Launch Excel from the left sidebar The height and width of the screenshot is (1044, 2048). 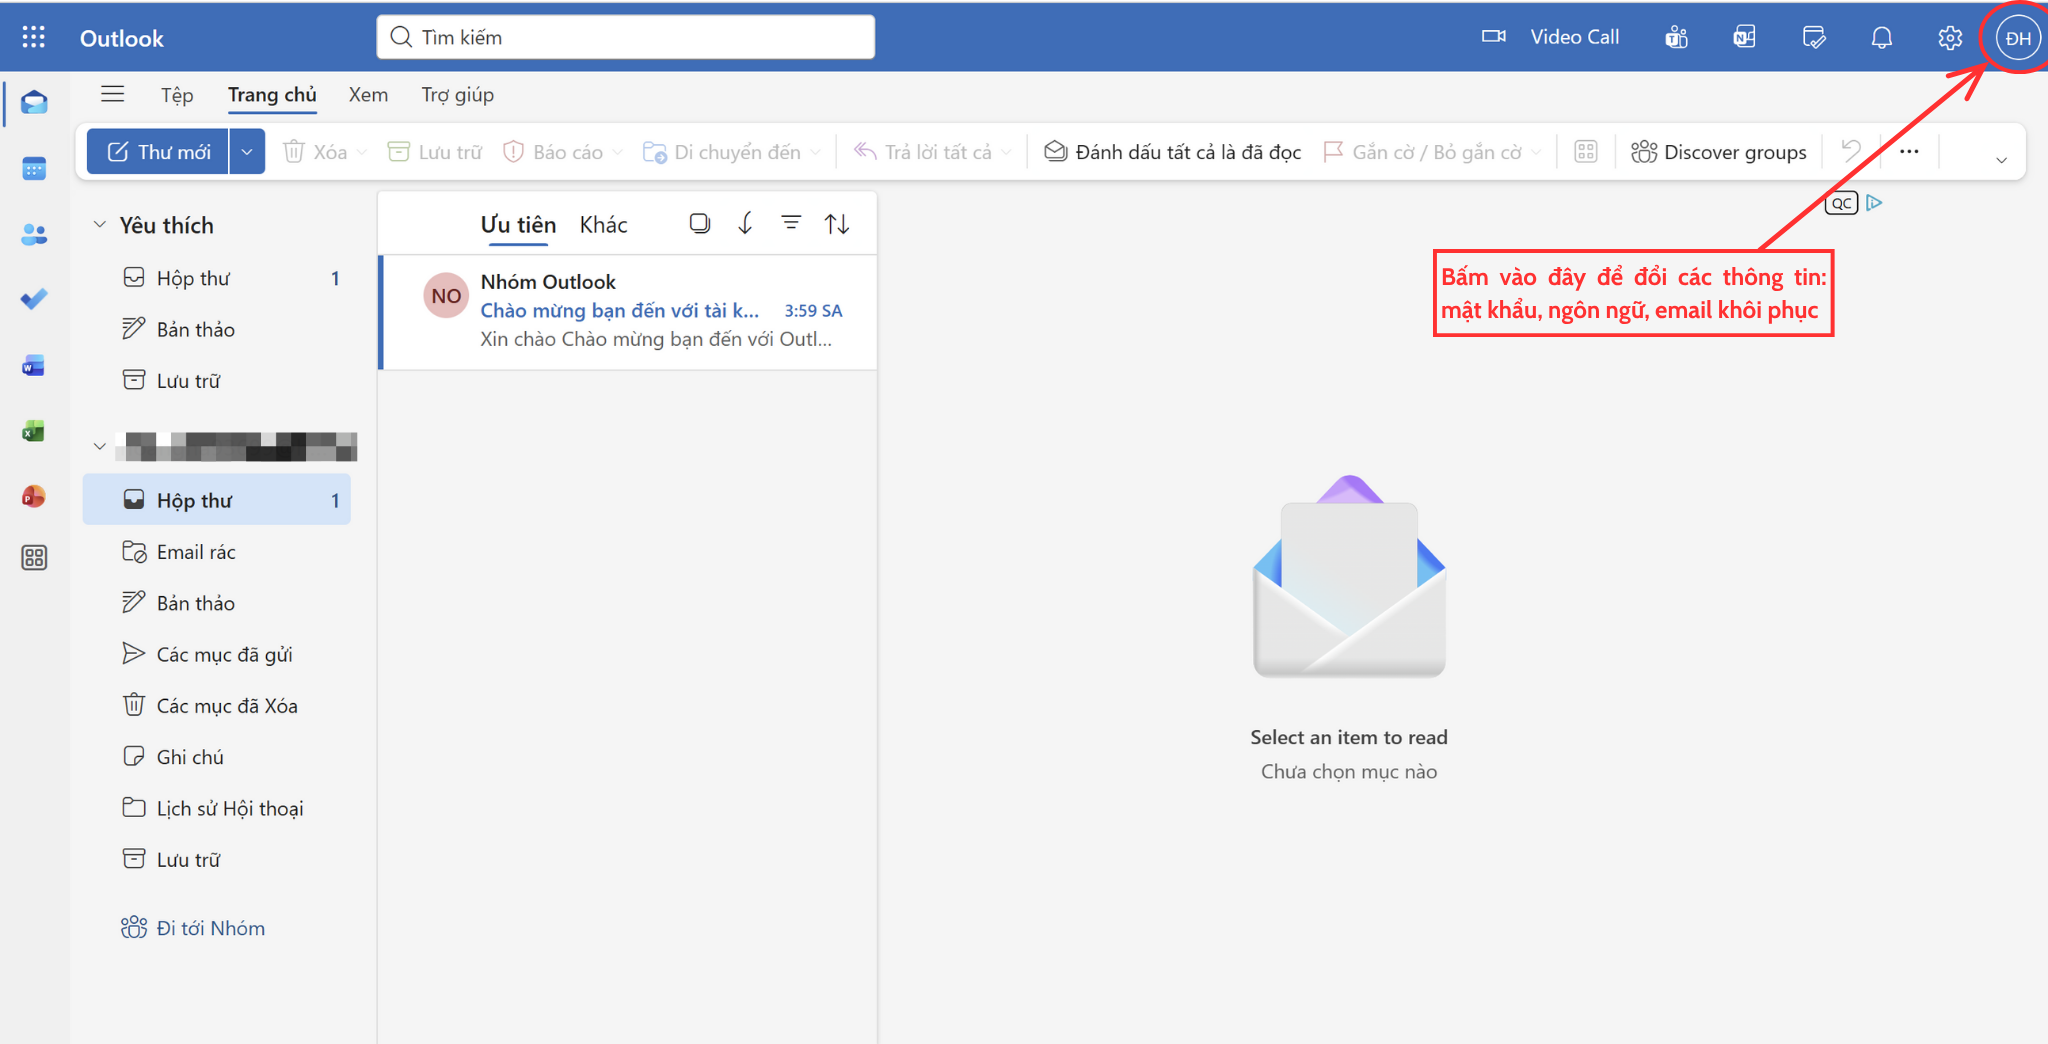[x=34, y=431]
